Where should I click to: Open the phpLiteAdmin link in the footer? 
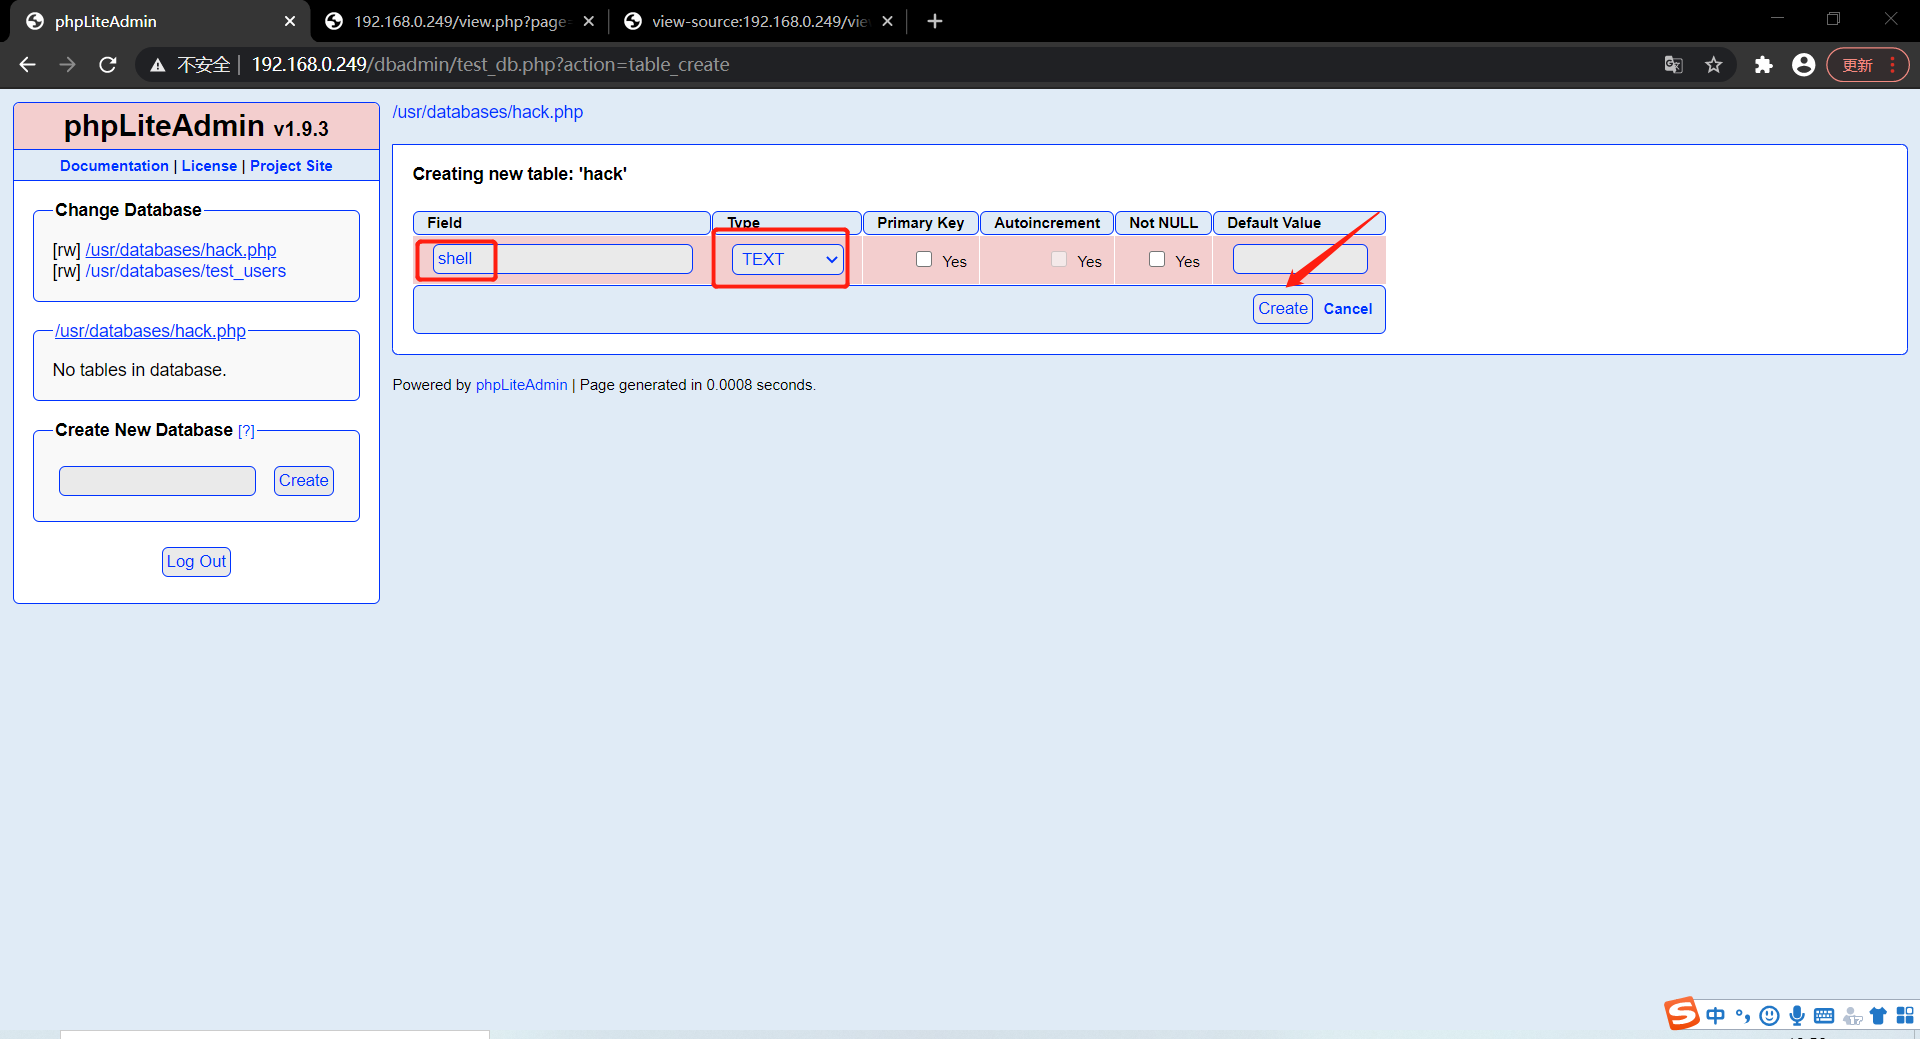[521, 385]
